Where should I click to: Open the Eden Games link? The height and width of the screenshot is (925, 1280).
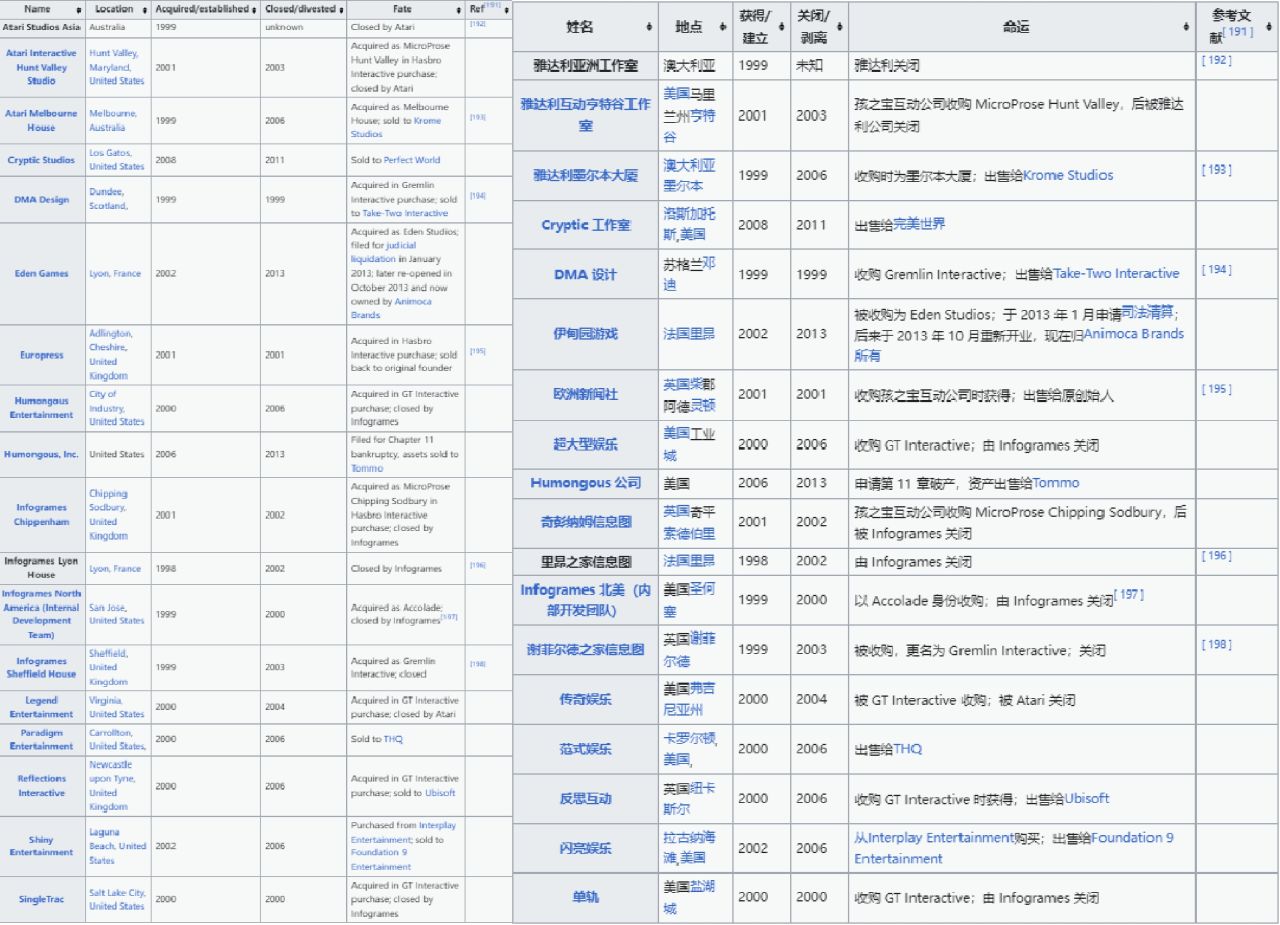(x=41, y=273)
